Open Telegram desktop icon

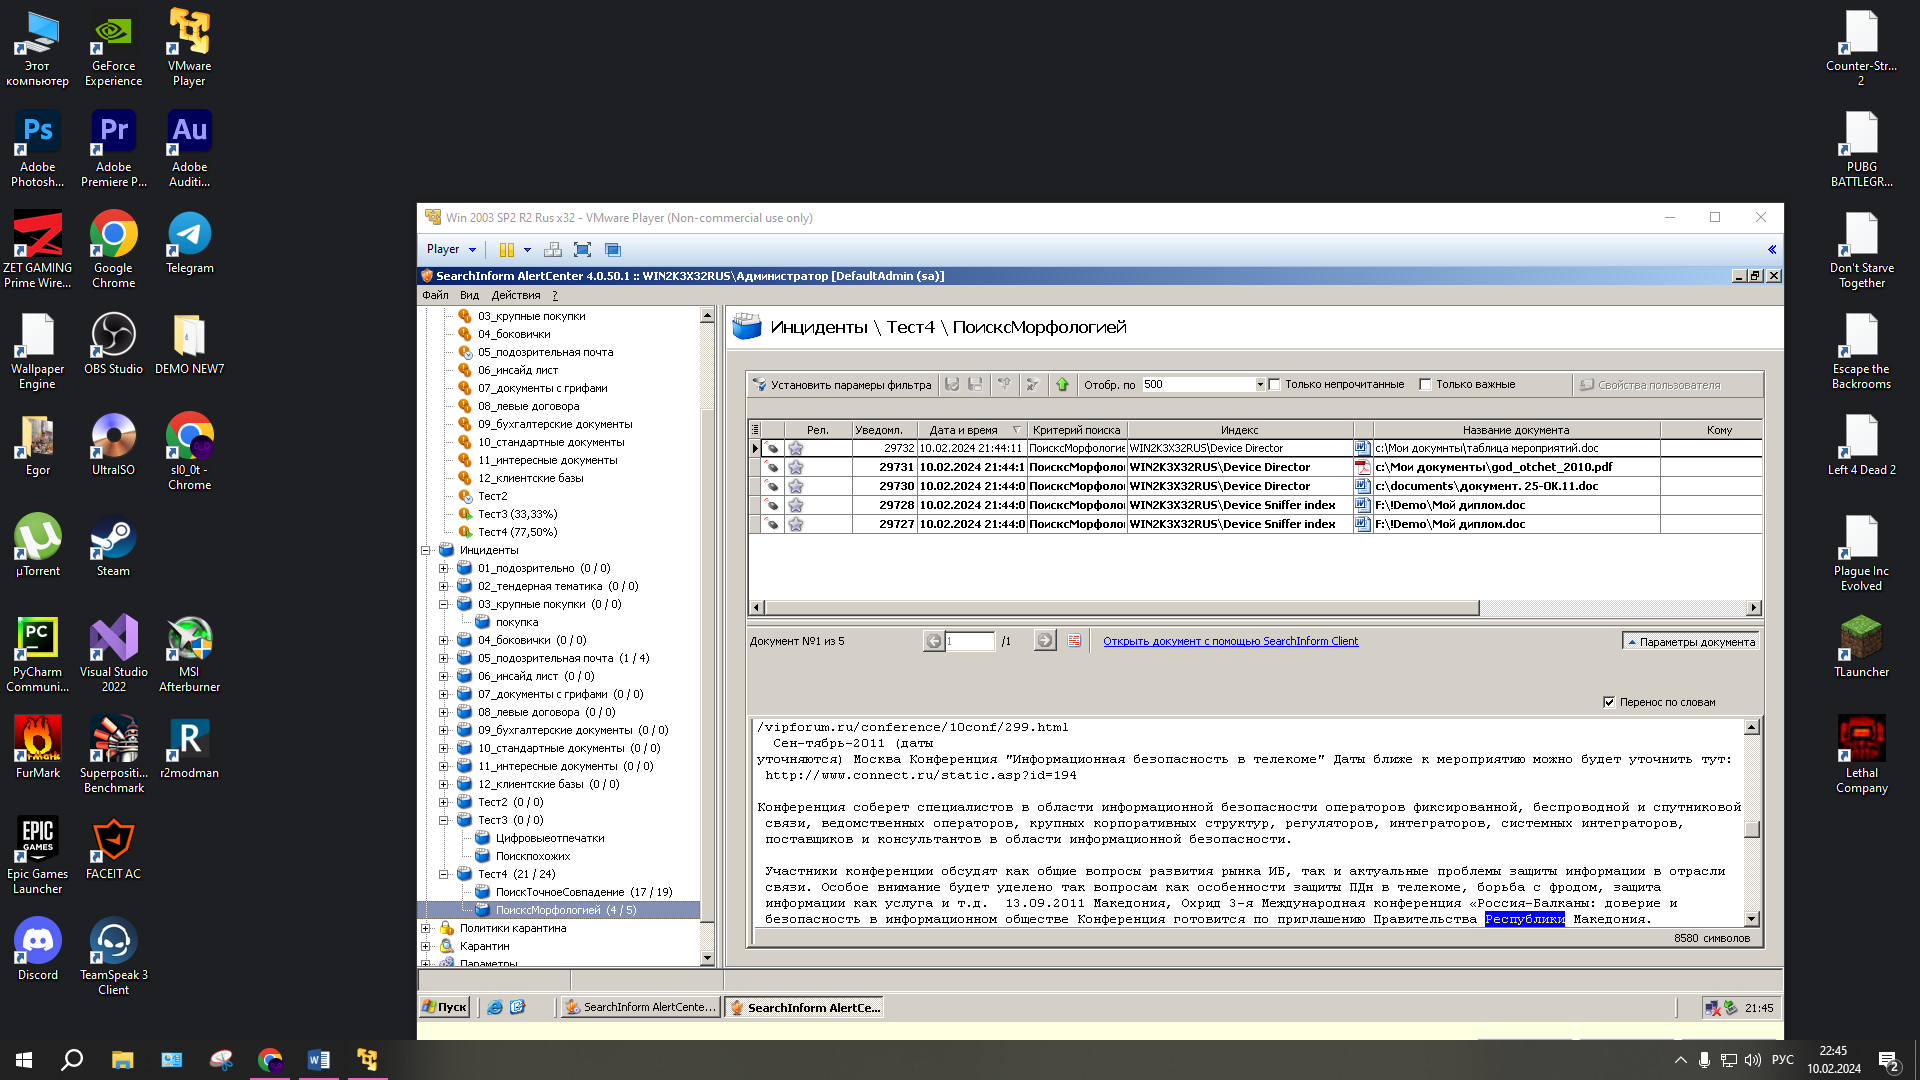[x=189, y=242]
